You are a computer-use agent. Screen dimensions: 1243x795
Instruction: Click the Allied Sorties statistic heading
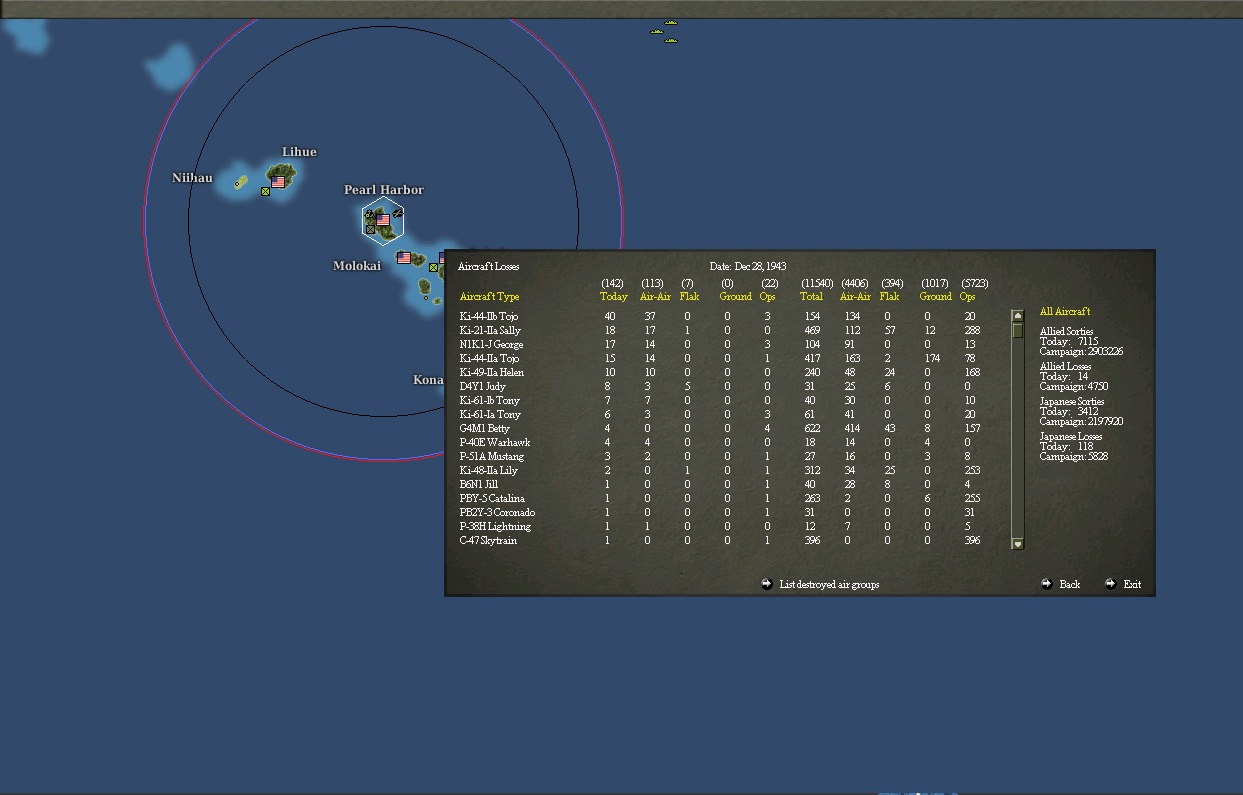(1066, 332)
